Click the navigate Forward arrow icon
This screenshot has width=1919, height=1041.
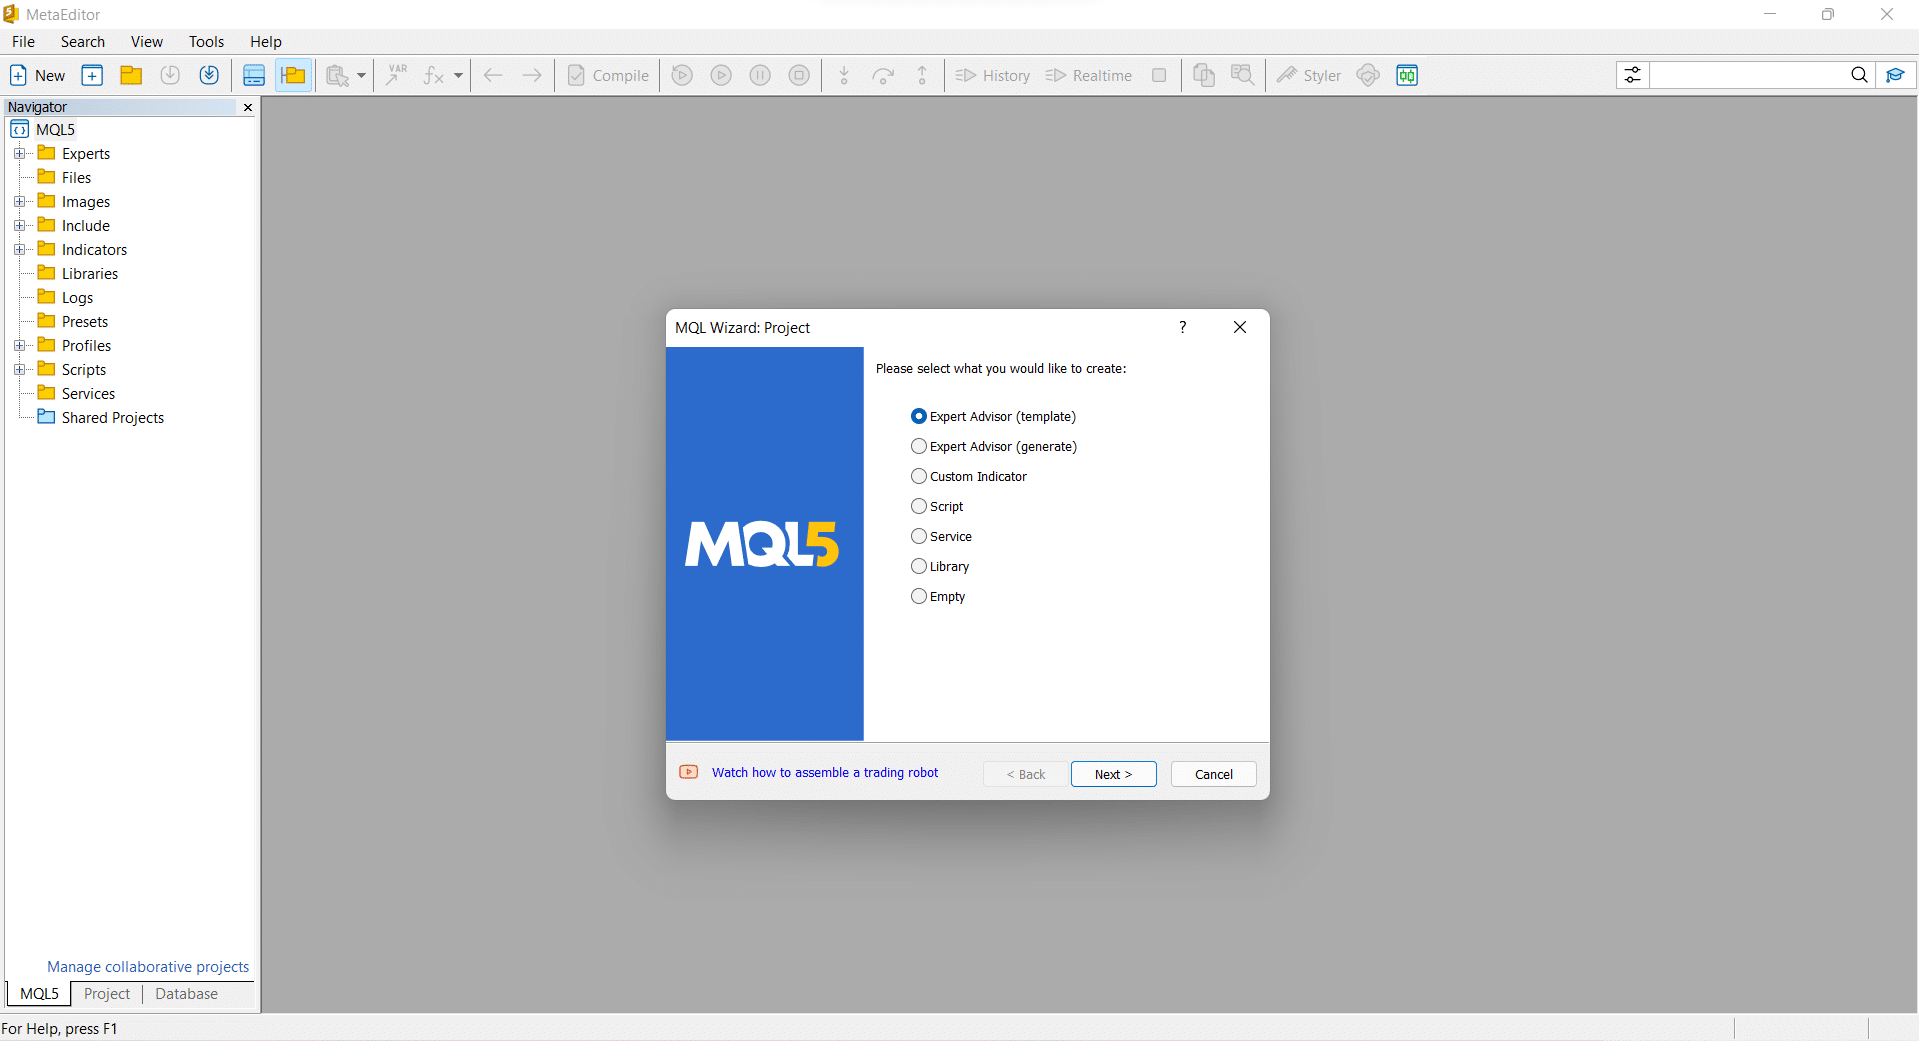click(x=532, y=75)
